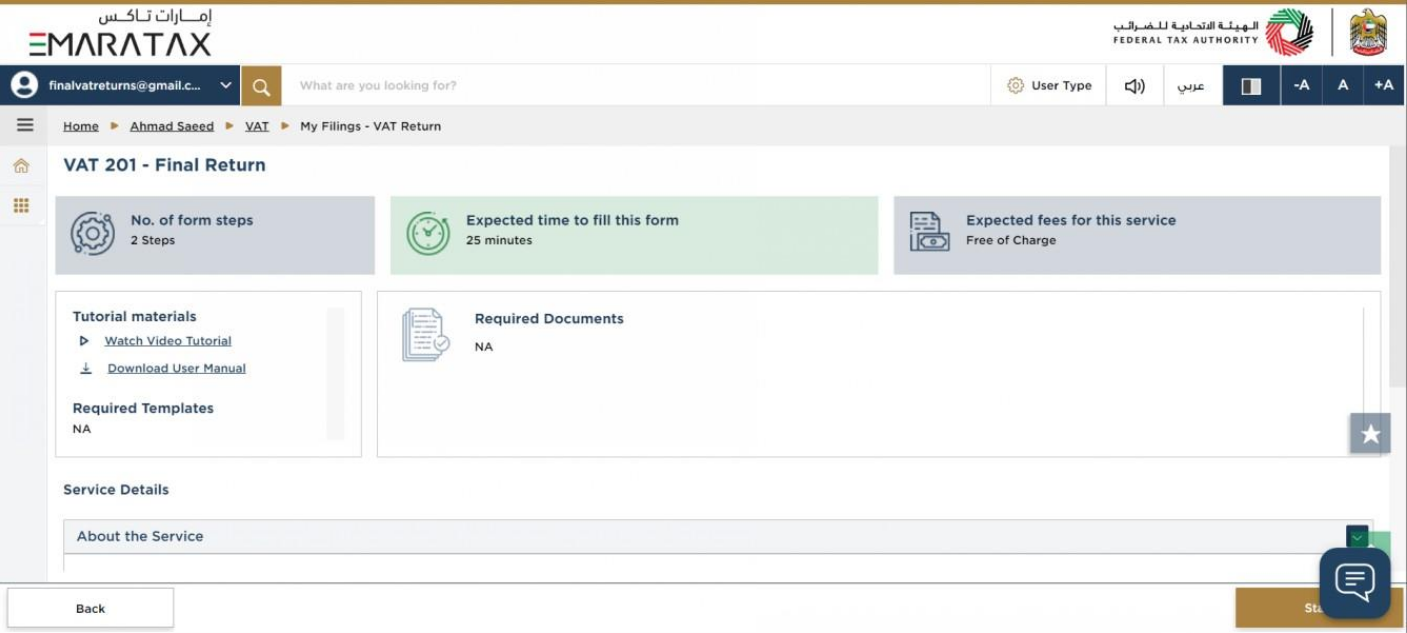Image resolution: width=1407 pixels, height=633 pixels.
Task: Open VAT breadcrumb link
Action: pyautogui.click(x=257, y=126)
